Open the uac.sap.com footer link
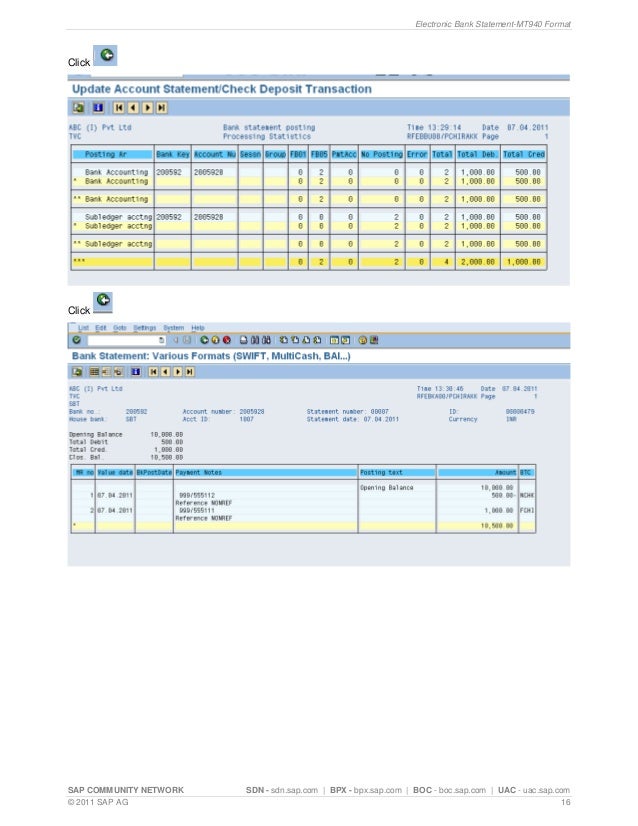Viewport: 638px width, 826px height. (546, 790)
